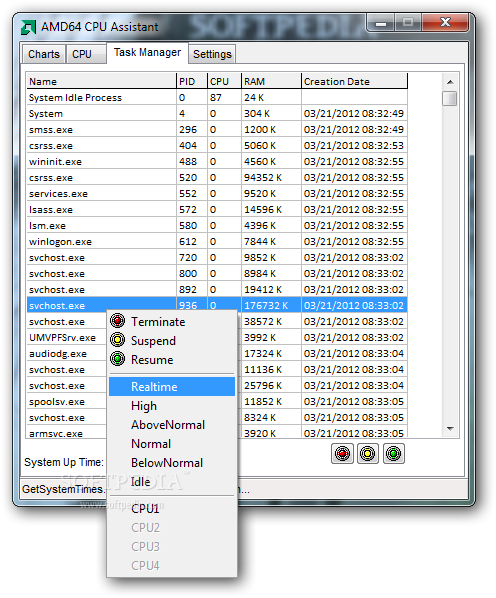This screenshot has width=496, height=598.
Task: Select CPU1 affinity in context menu
Action: 172,509
